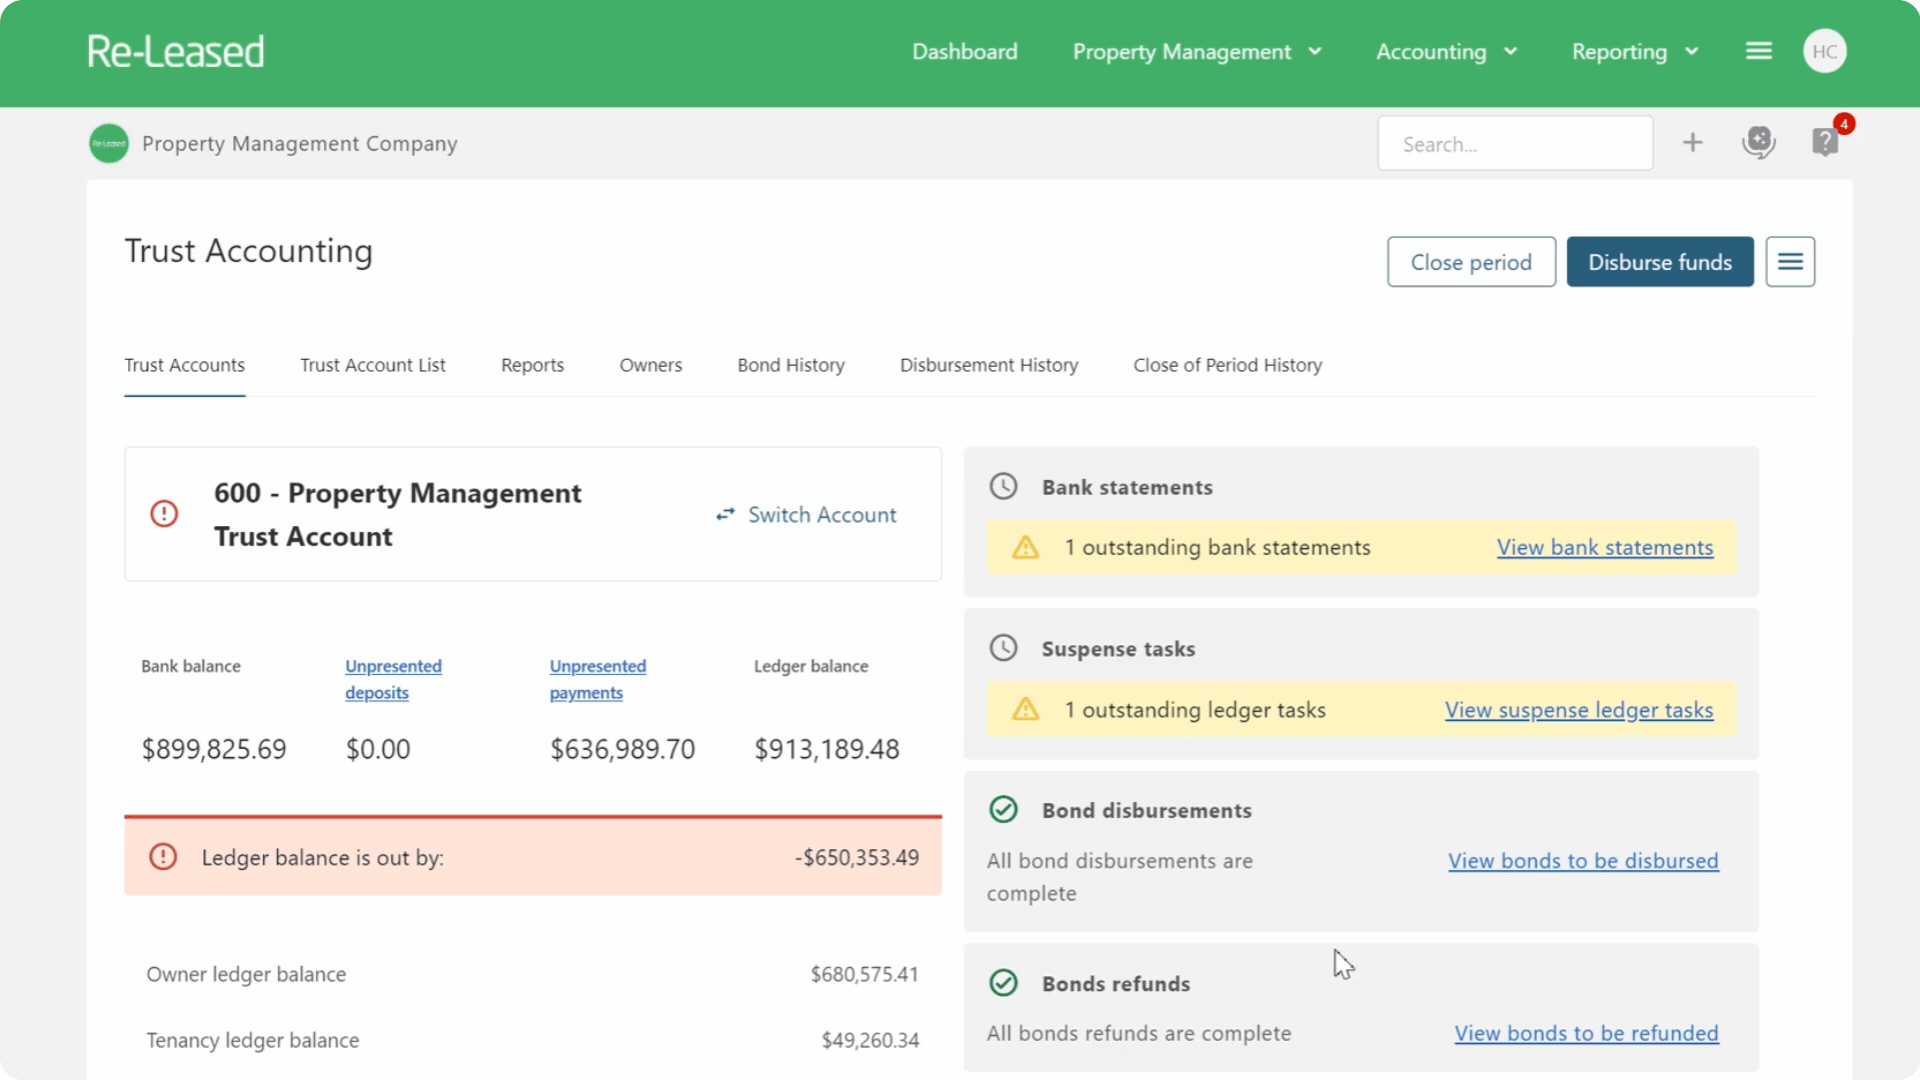Click red alert icon in ledger out-by banner

coord(163,857)
